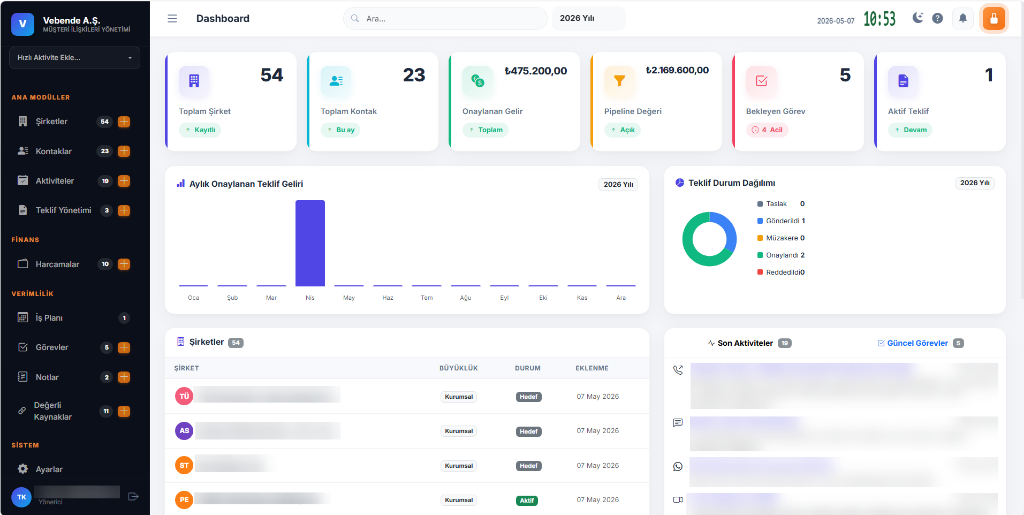1024x515 pixels.
Task: Toggle the sidebar hamburger menu
Action: [172, 18]
